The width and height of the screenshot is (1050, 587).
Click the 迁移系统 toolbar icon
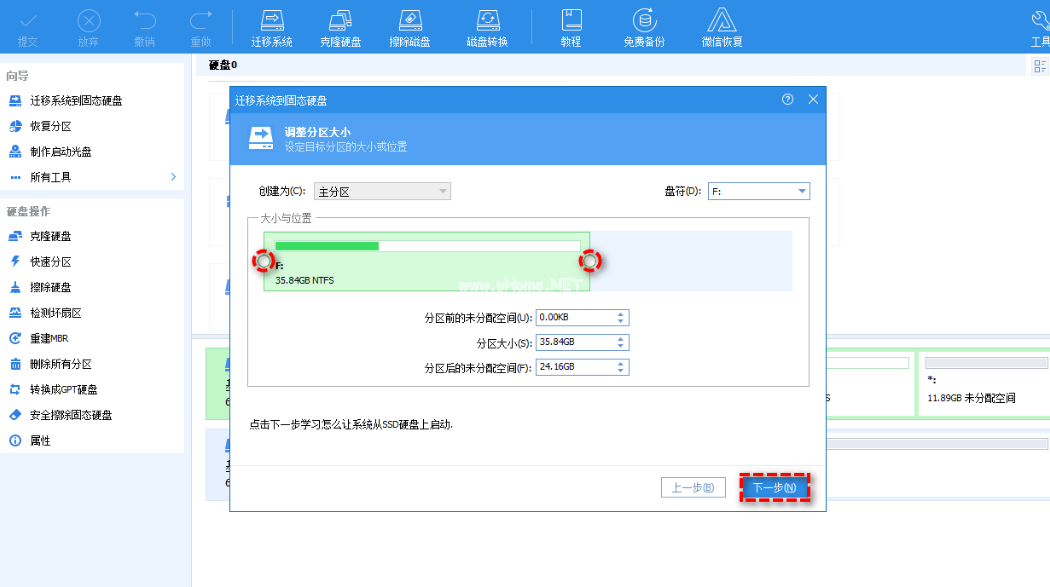271,27
